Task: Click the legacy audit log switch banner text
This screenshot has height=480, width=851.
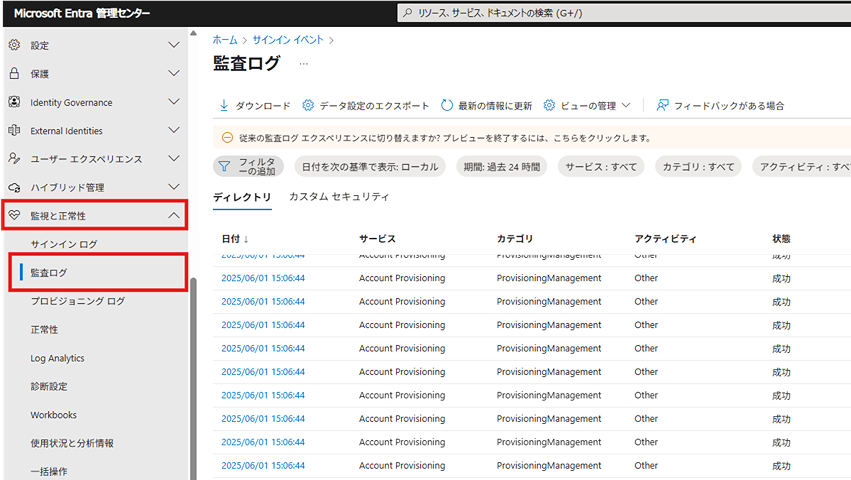Action: (445, 138)
